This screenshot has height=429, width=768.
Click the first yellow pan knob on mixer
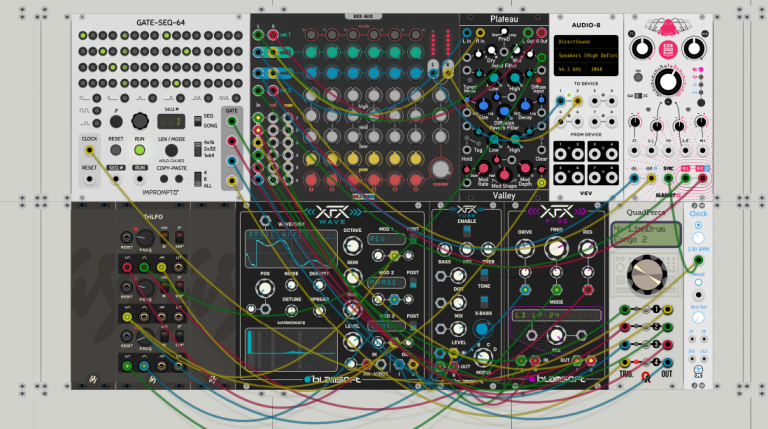pyautogui.click(x=311, y=159)
